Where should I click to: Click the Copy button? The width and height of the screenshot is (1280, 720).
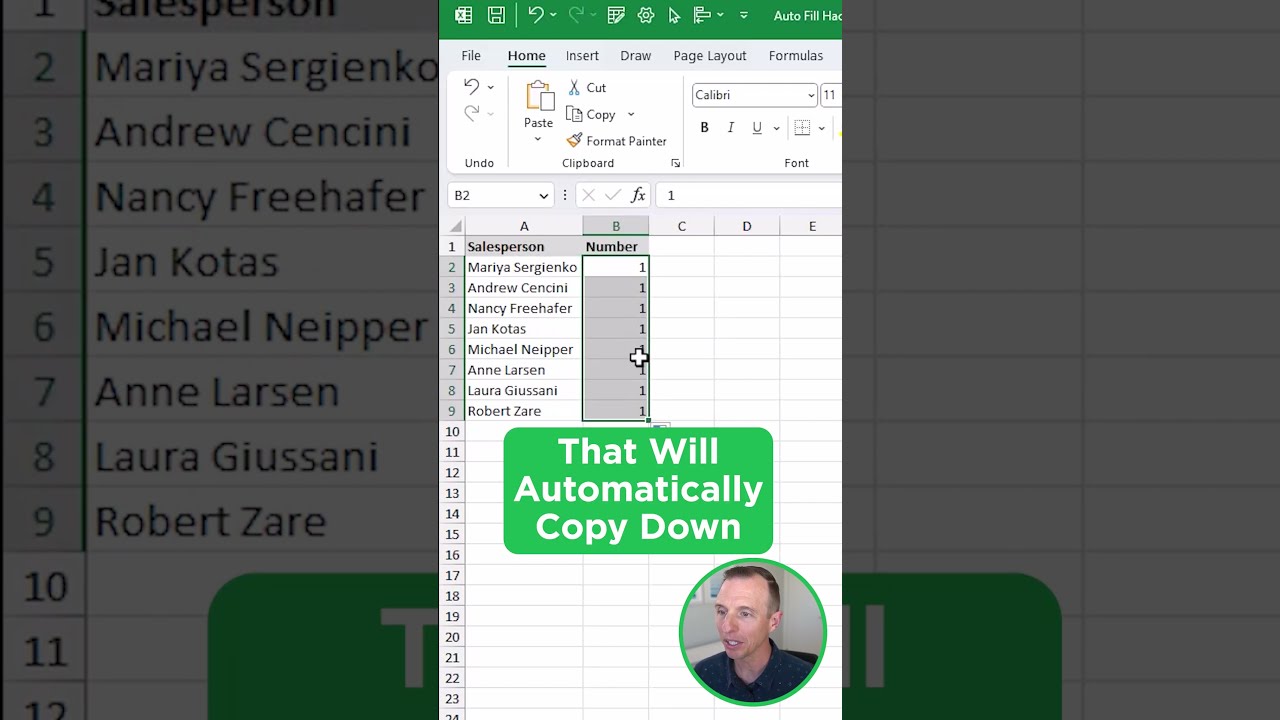[591, 114]
